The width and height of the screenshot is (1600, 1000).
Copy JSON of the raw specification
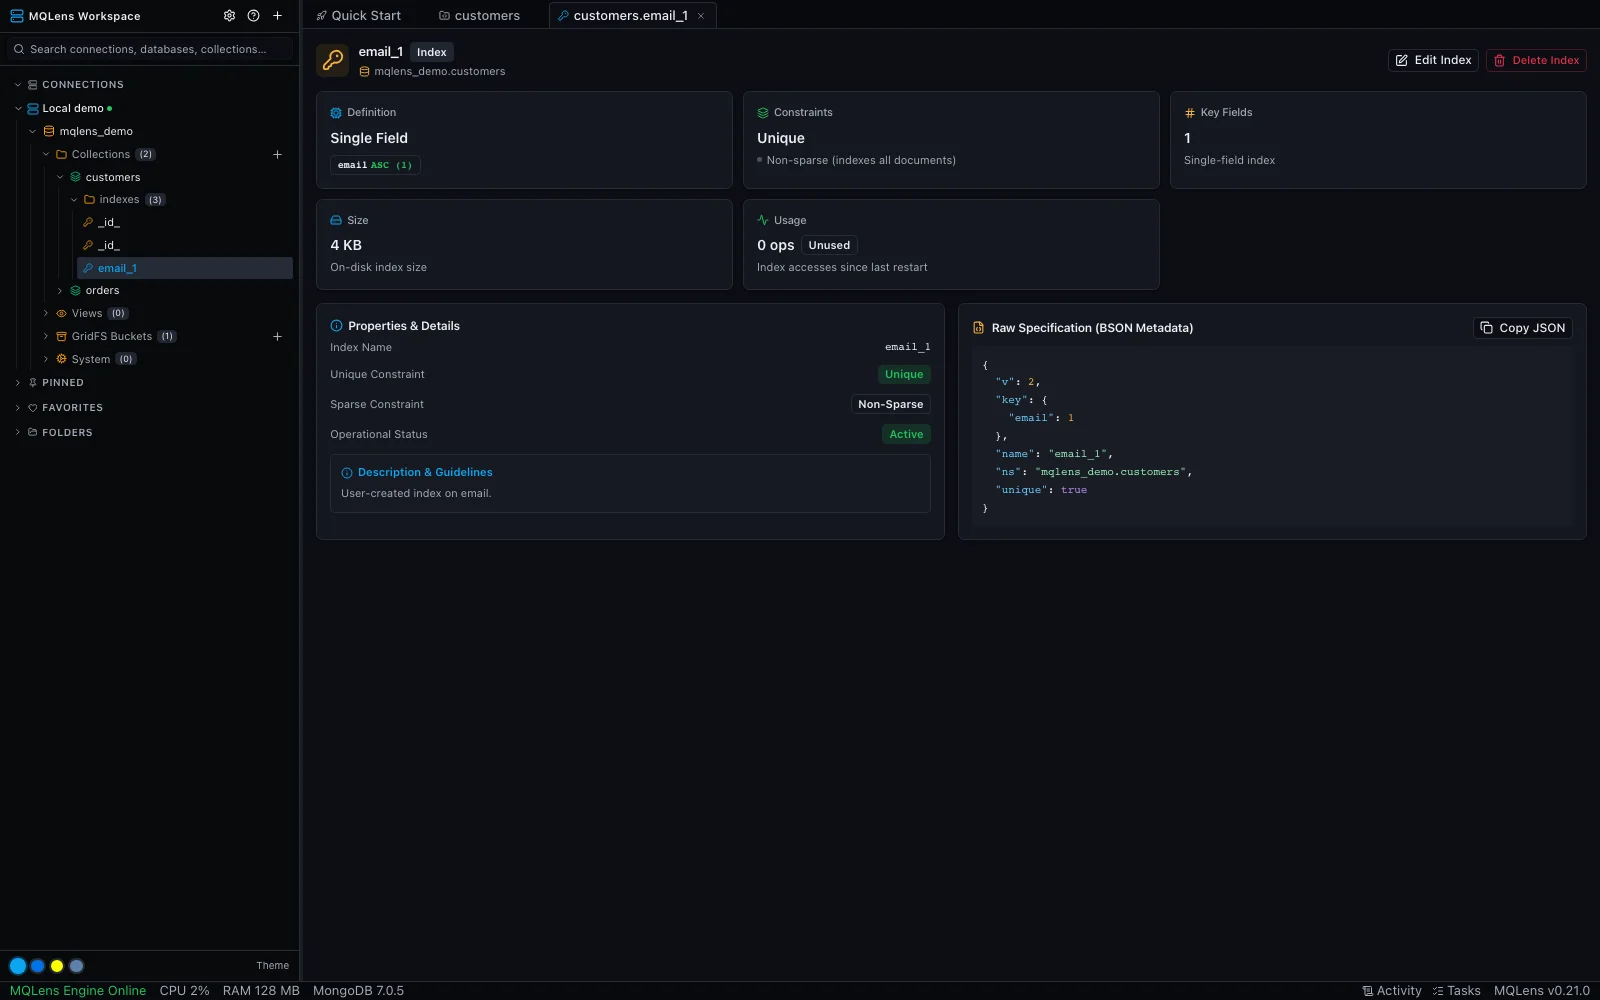pos(1523,328)
